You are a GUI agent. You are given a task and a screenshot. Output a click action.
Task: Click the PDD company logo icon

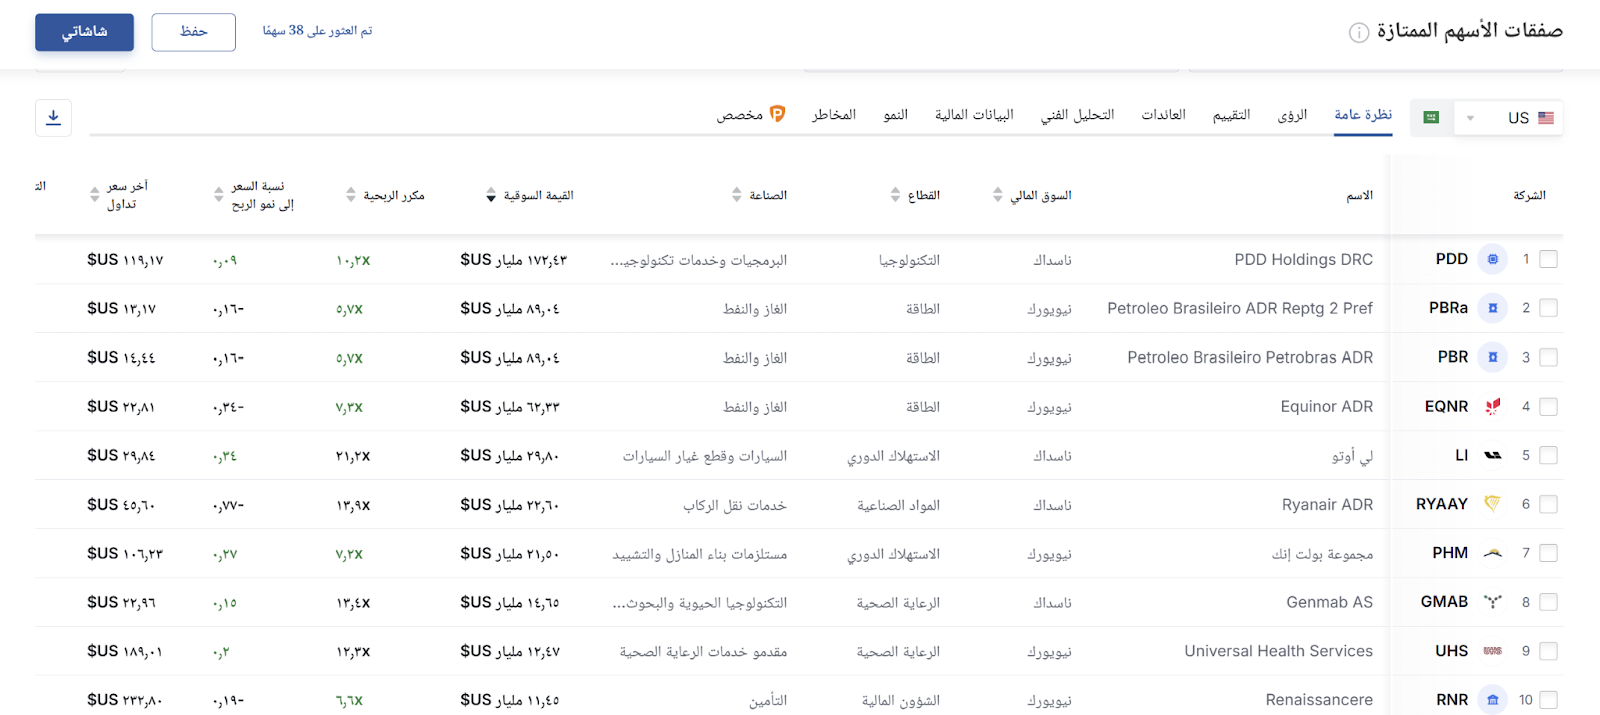(1493, 260)
